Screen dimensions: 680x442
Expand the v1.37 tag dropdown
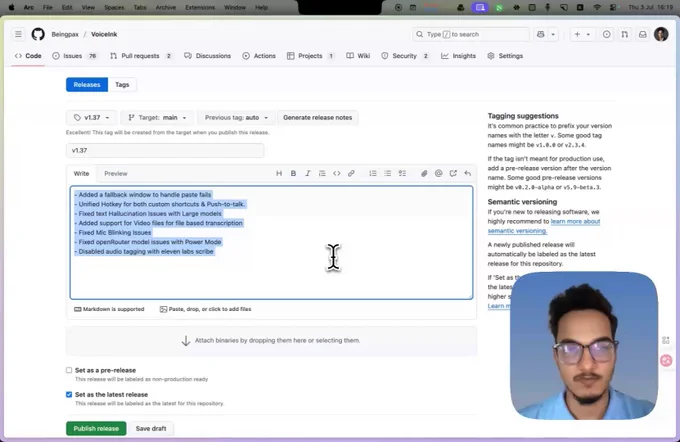click(x=91, y=118)
